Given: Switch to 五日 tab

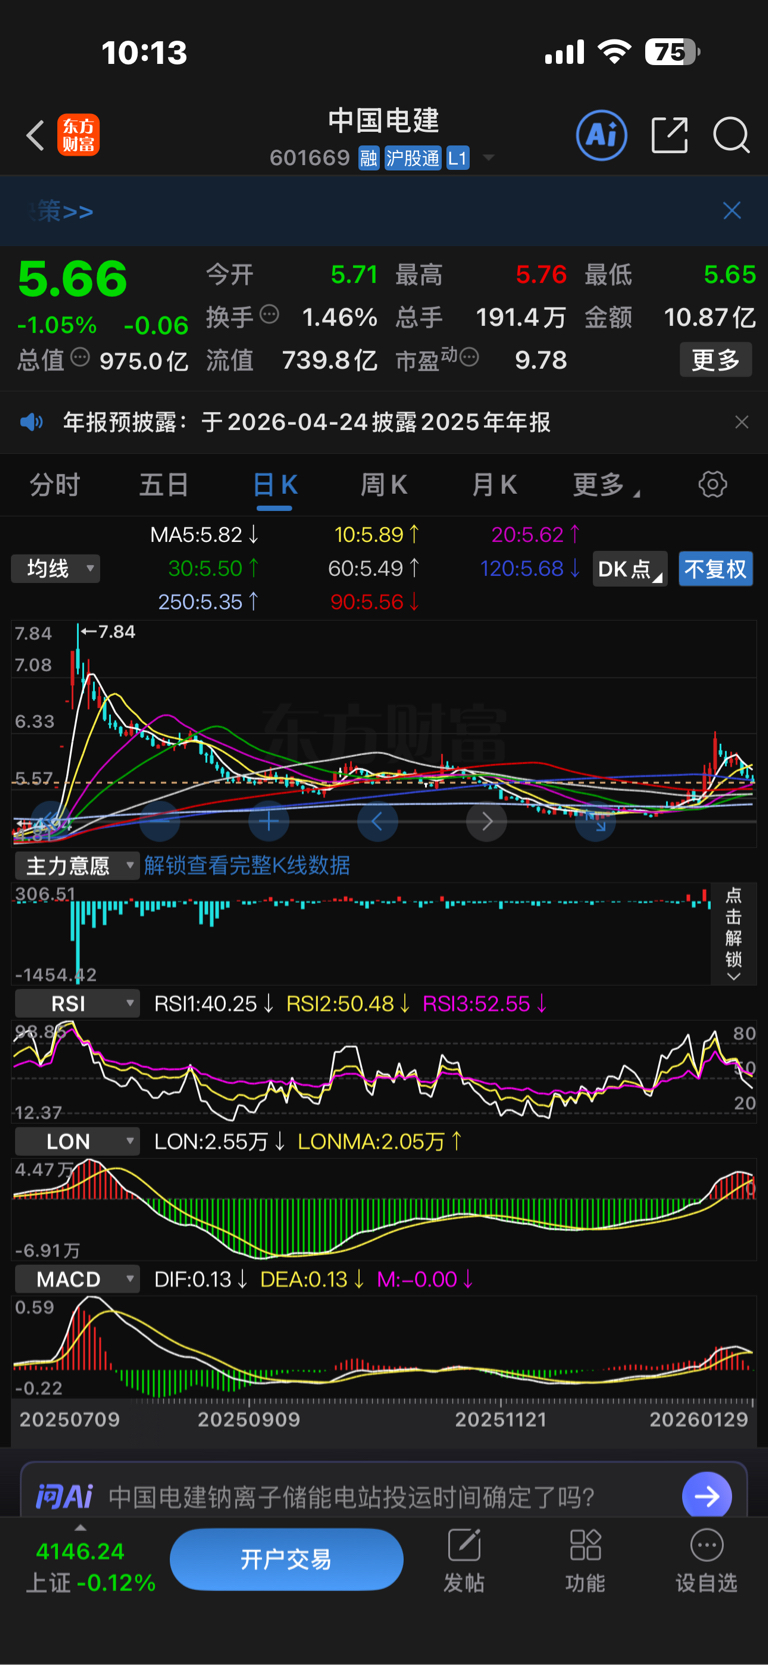Looking at the screenshot, I should coord(164,485).
